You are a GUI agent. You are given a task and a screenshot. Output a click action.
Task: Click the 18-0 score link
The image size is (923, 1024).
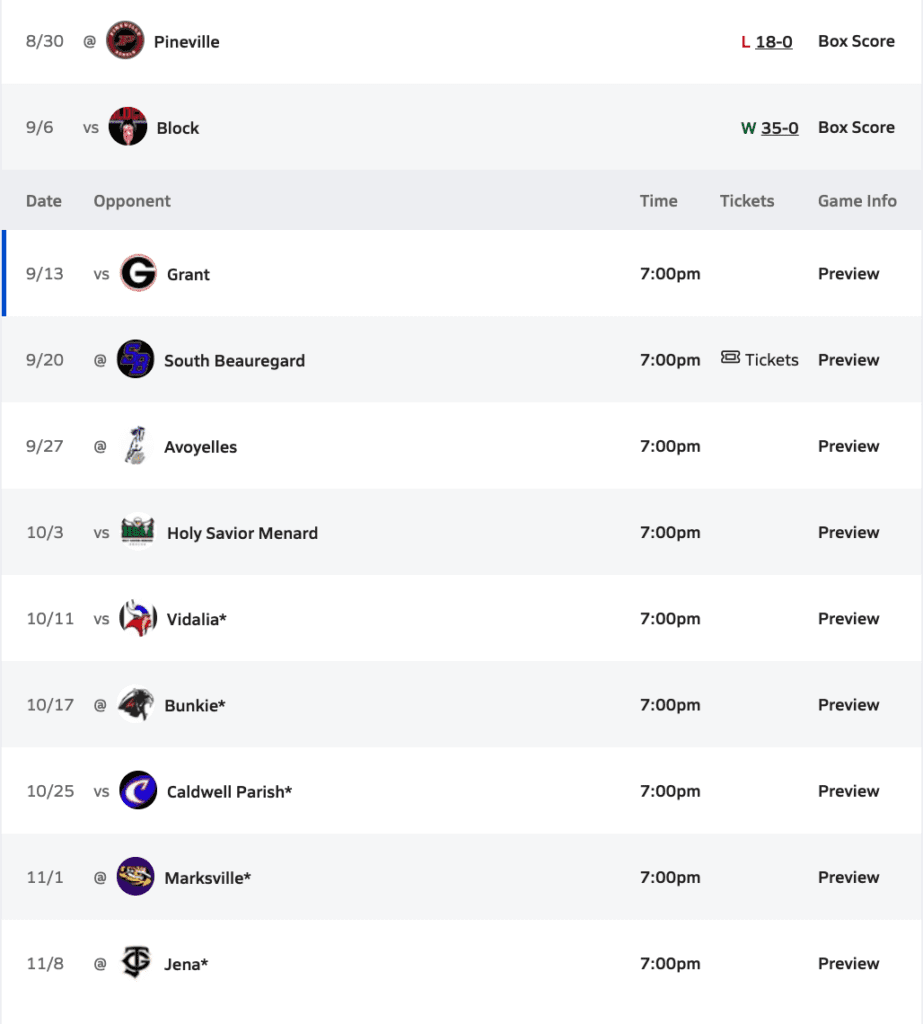coord(774,42)
